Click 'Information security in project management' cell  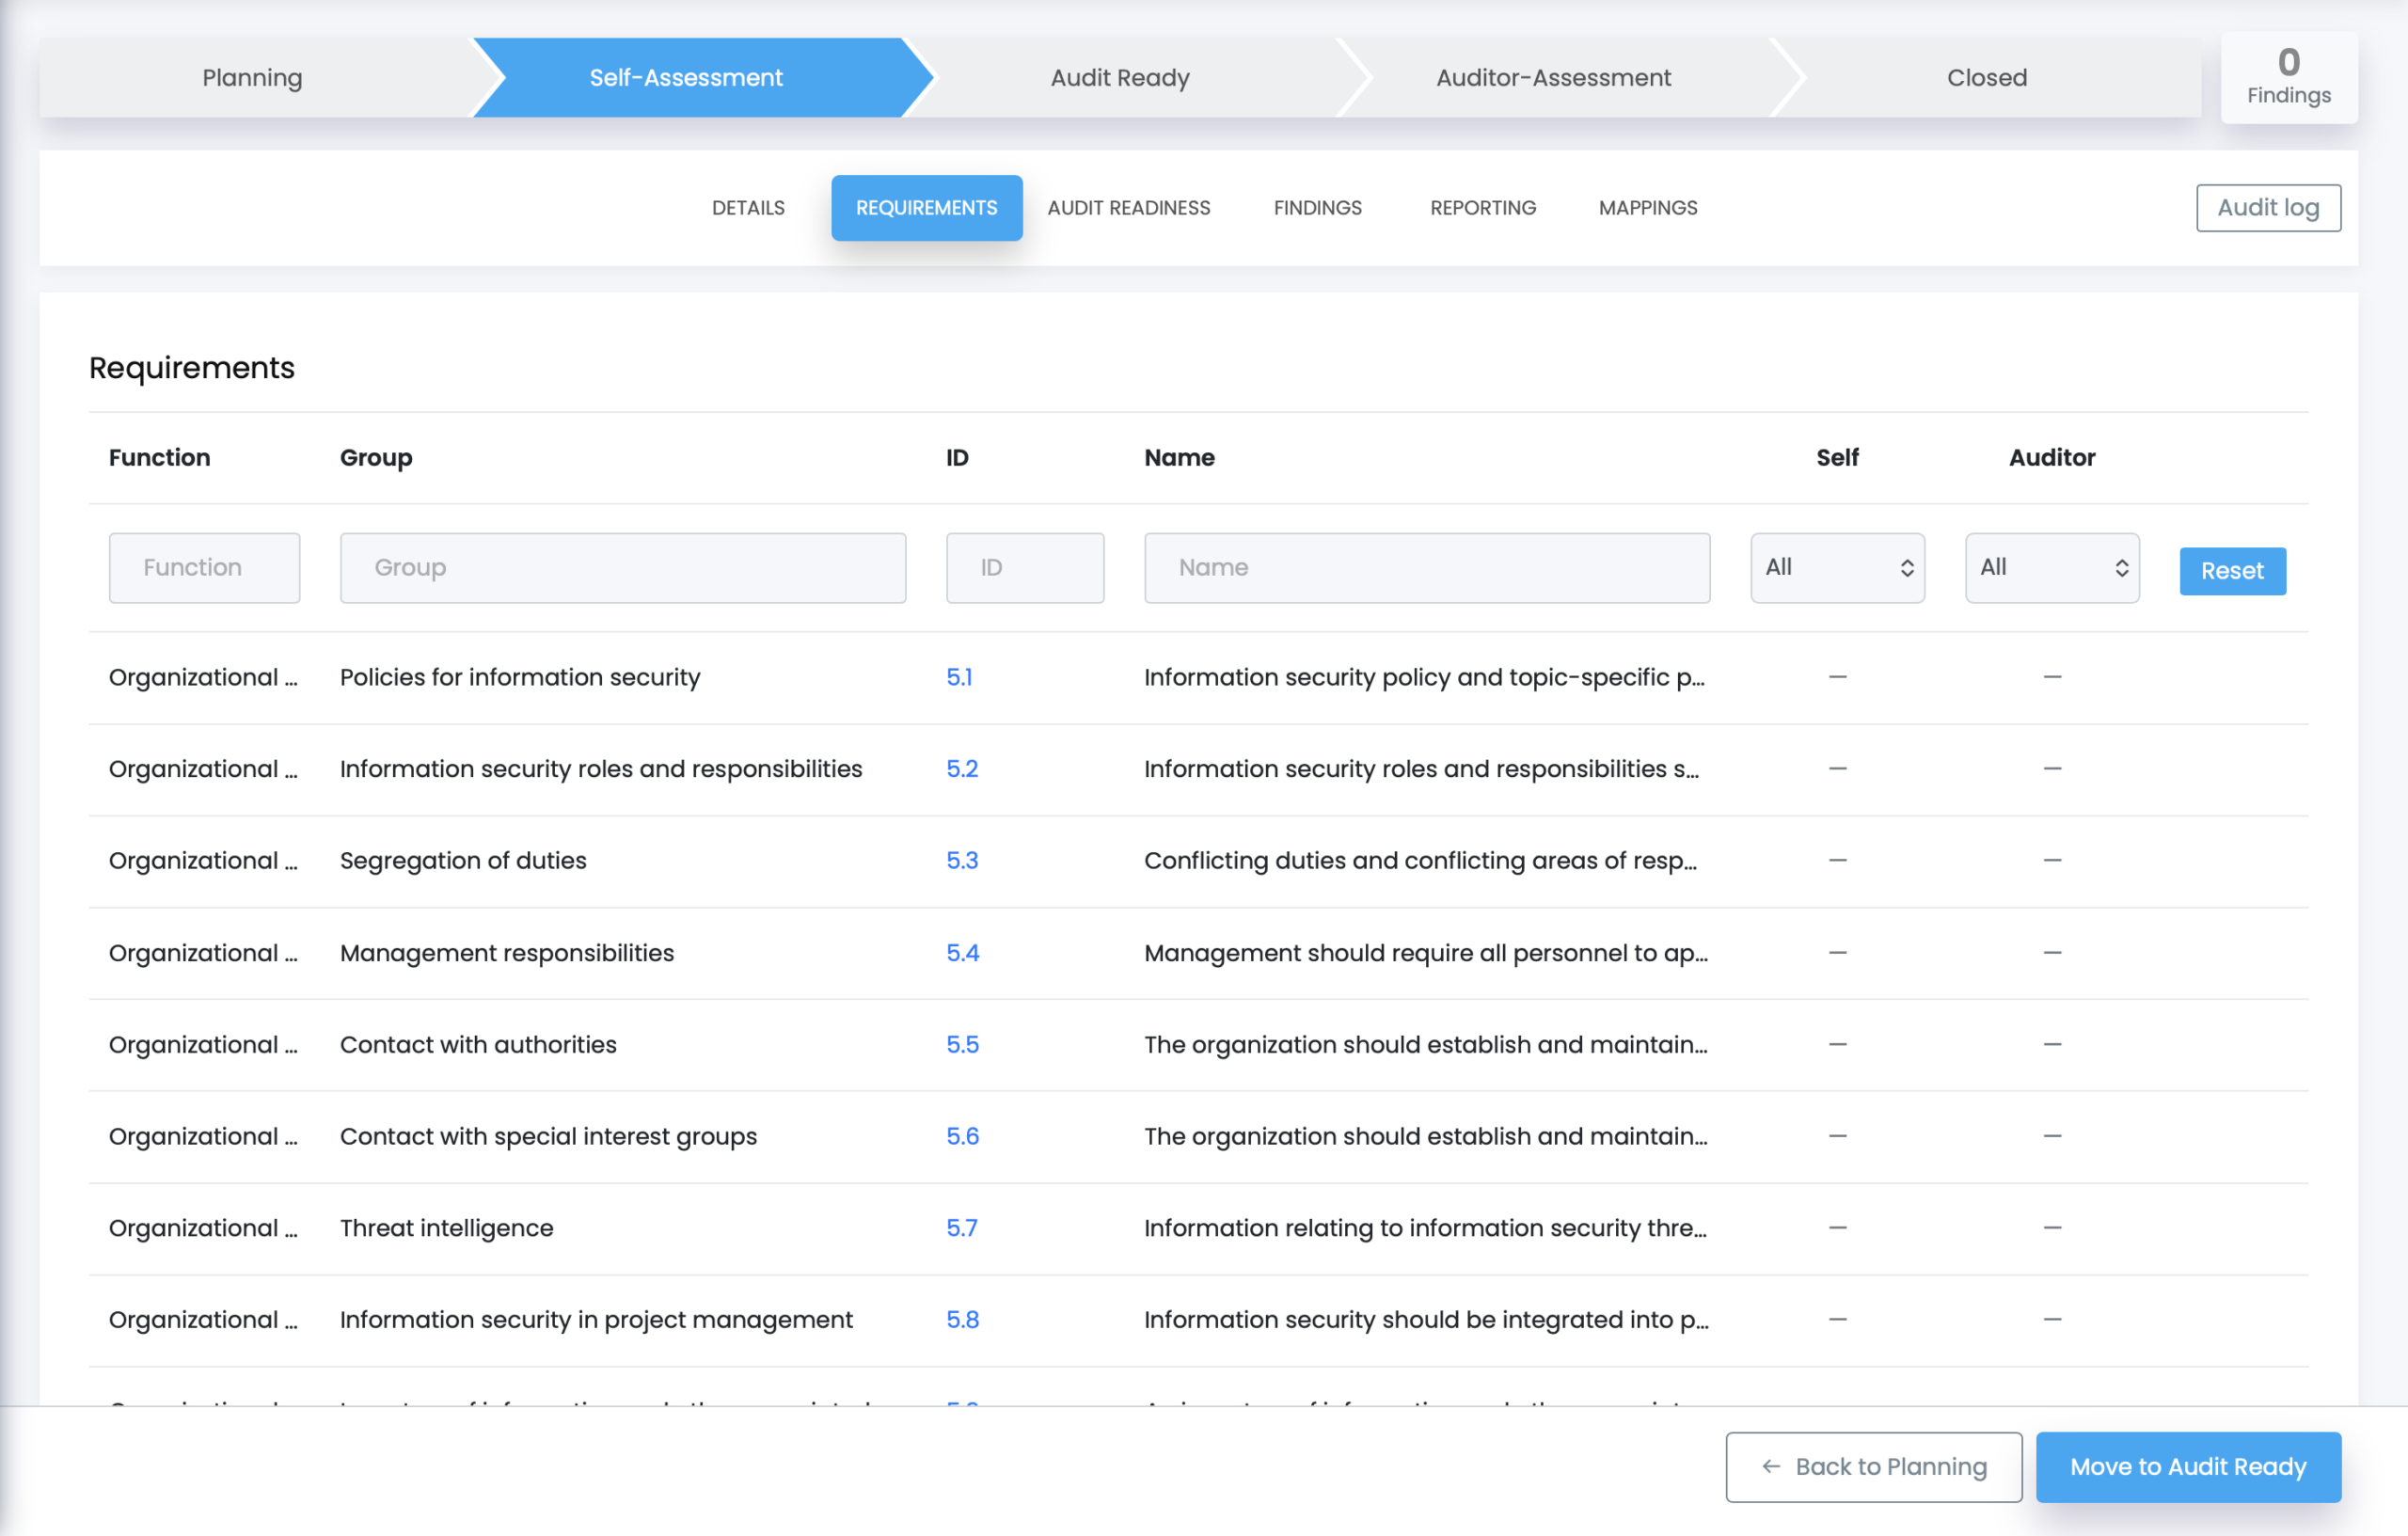point(596,1320)
